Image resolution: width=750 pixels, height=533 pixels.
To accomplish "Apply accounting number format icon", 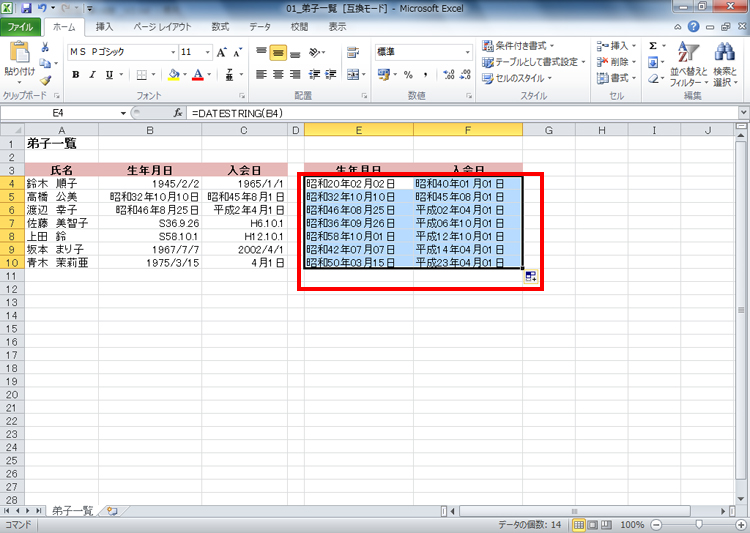I will (x=384, y=75).
